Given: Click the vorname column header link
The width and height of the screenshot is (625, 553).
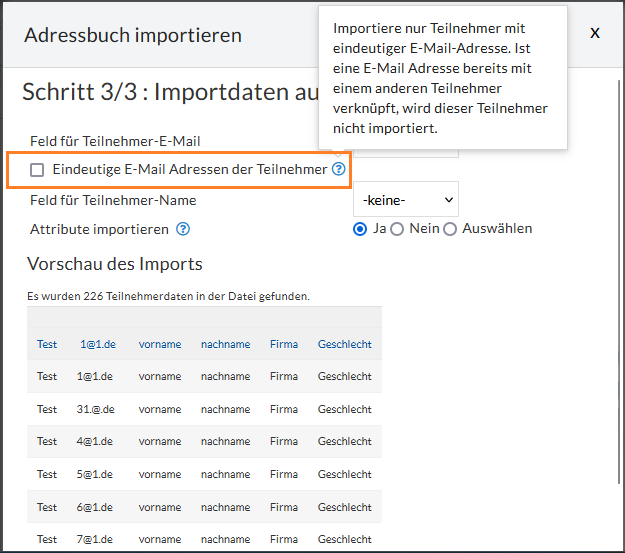Looking at the screenshot, I should (160, 344).
